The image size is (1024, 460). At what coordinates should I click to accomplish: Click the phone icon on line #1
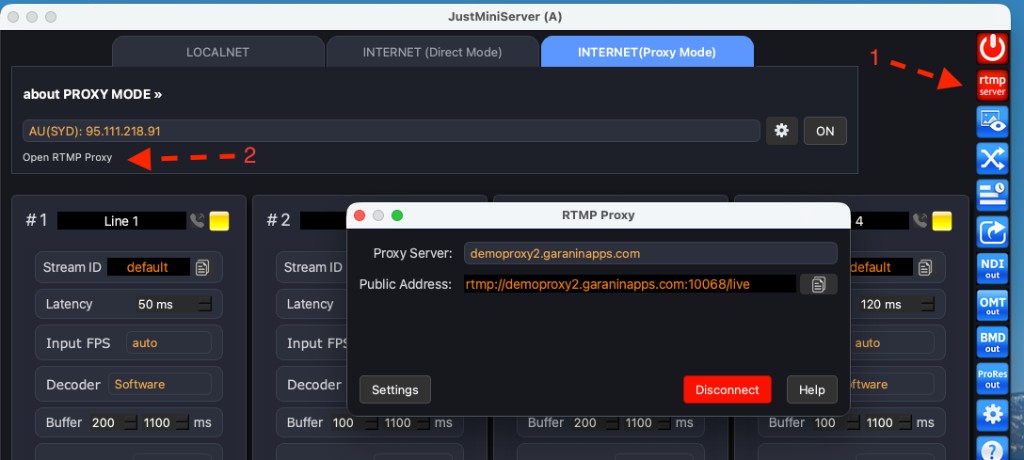point(197,221)
